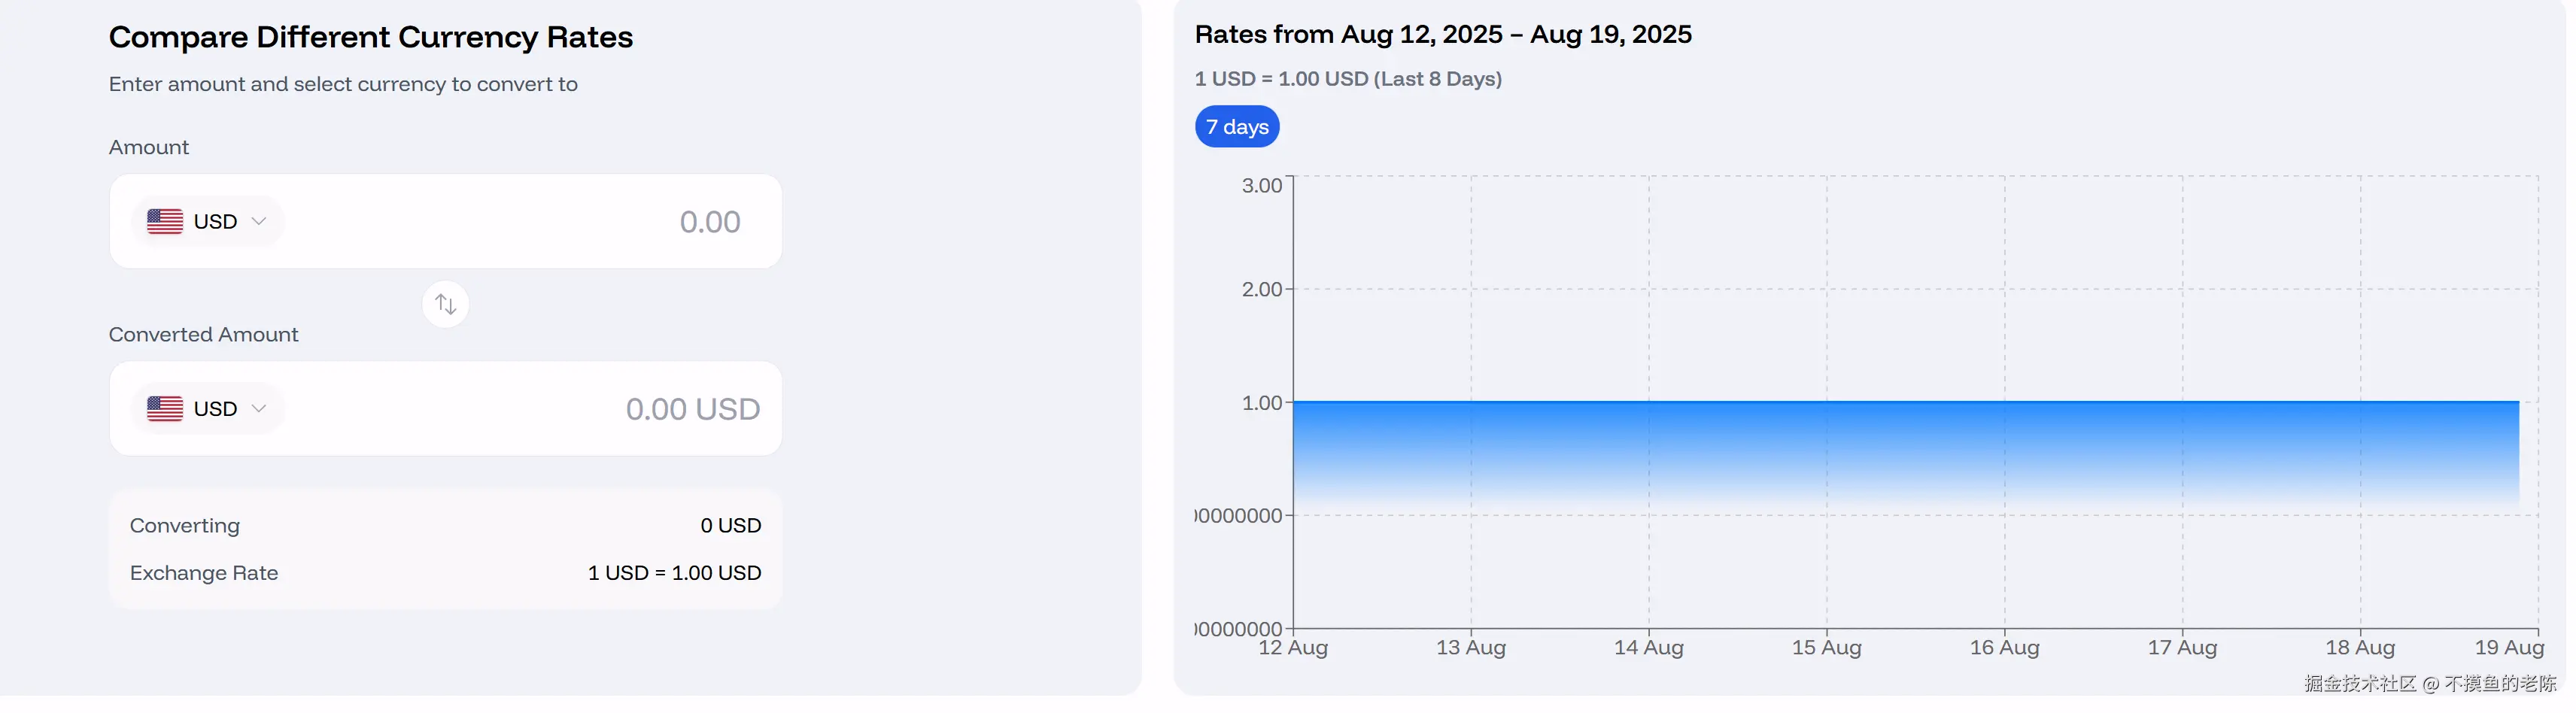Expand the Amount currency chevron
The image size is (2576, 713).
[x=259, y=221]
